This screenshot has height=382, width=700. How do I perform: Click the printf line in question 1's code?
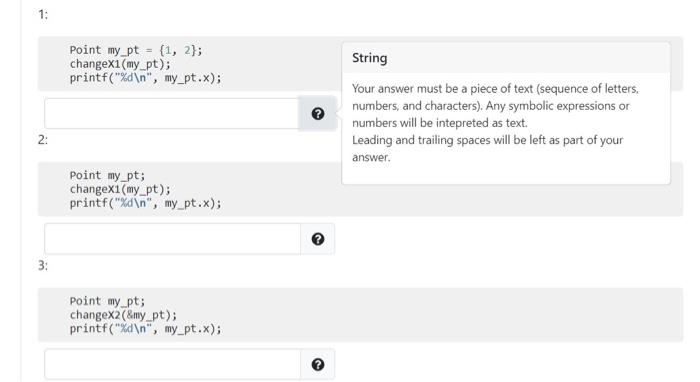point(146,78)
